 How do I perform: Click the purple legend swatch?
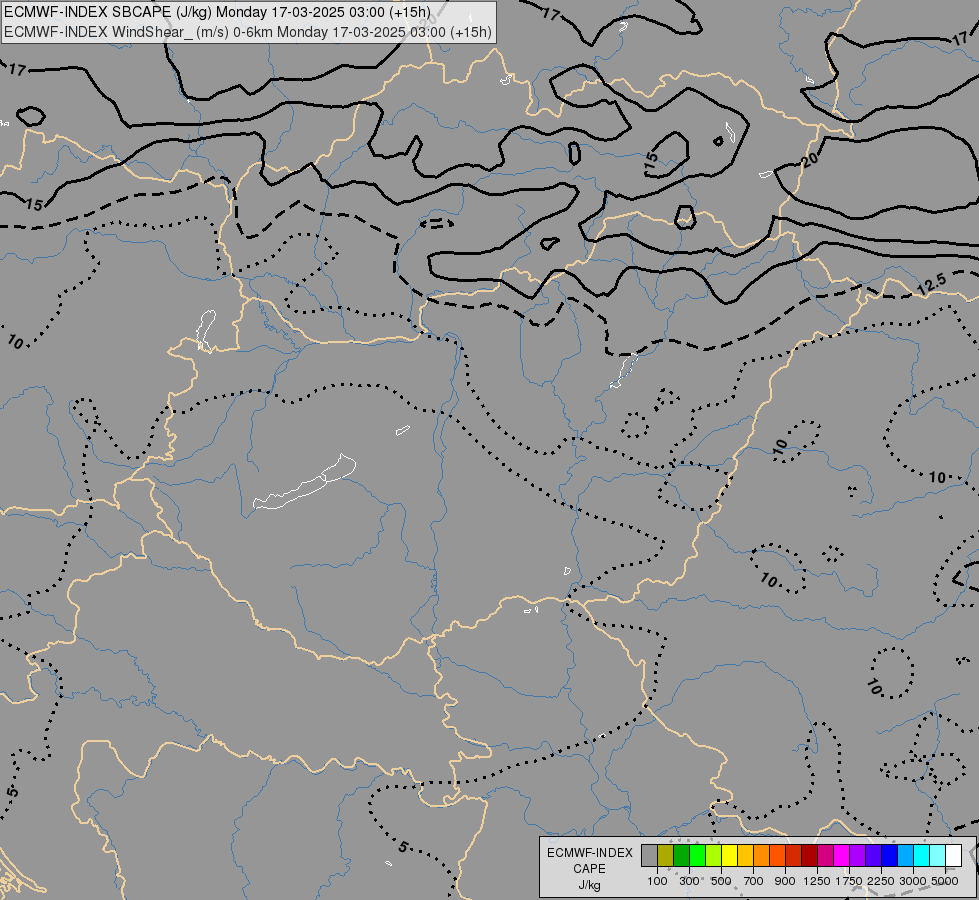click(858, 856)
